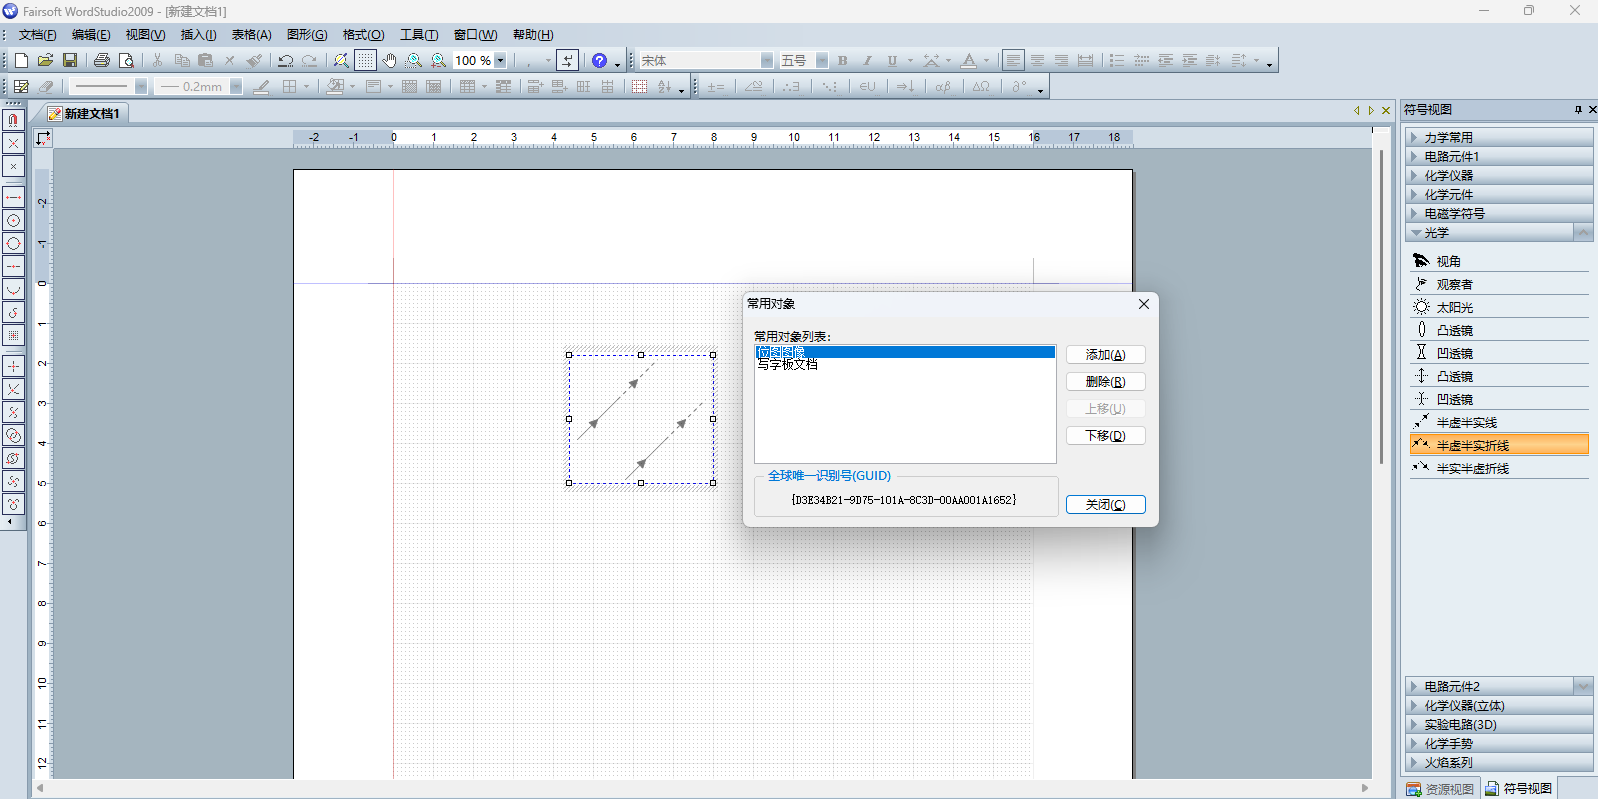Toggle the grid display button

(365, 61)
